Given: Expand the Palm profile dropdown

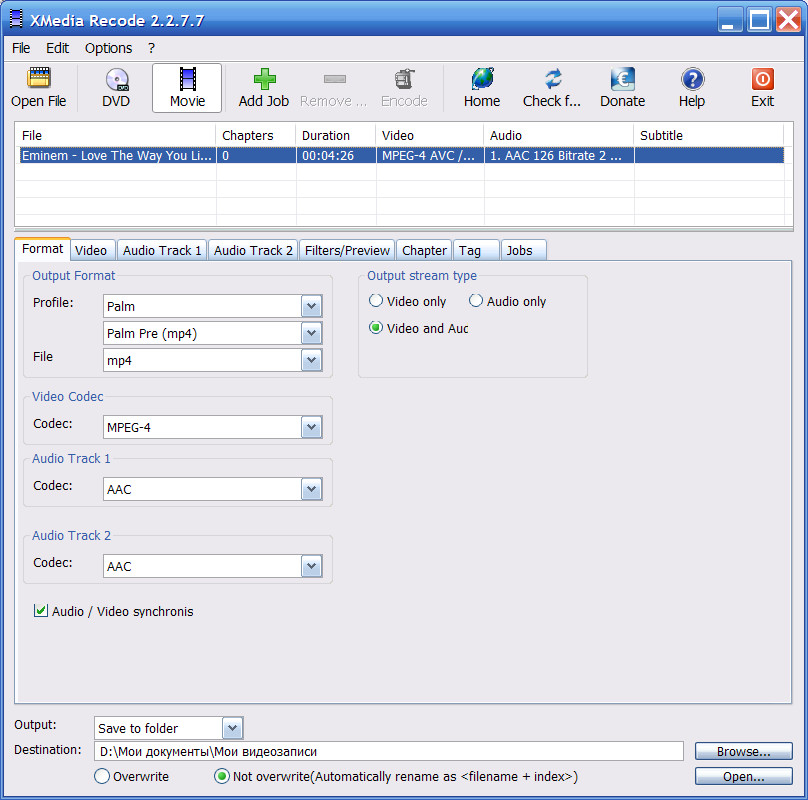Looking at the screenshot, I should point(312,306).
